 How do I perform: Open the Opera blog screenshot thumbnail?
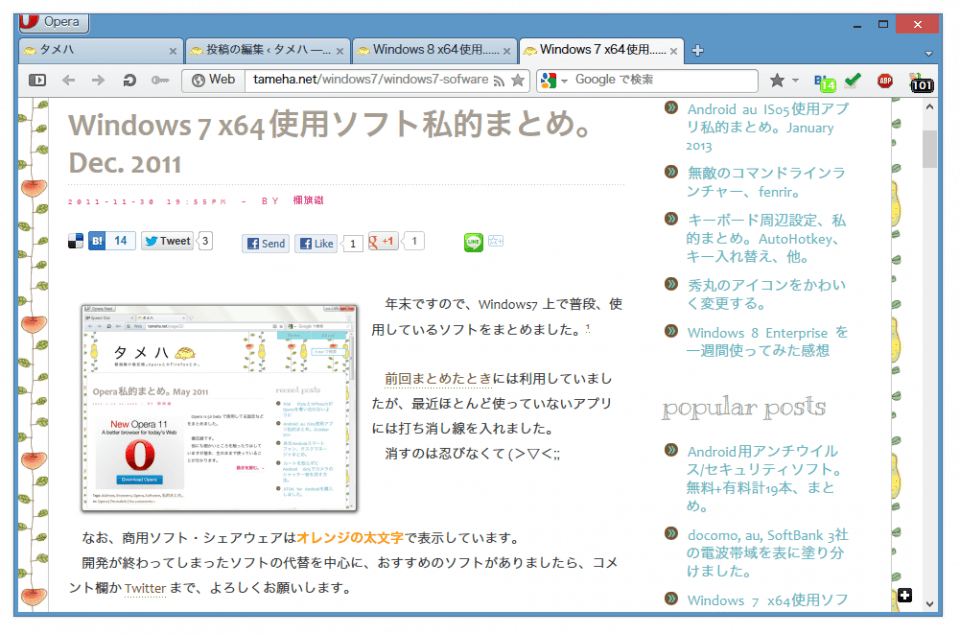point(219,408)
